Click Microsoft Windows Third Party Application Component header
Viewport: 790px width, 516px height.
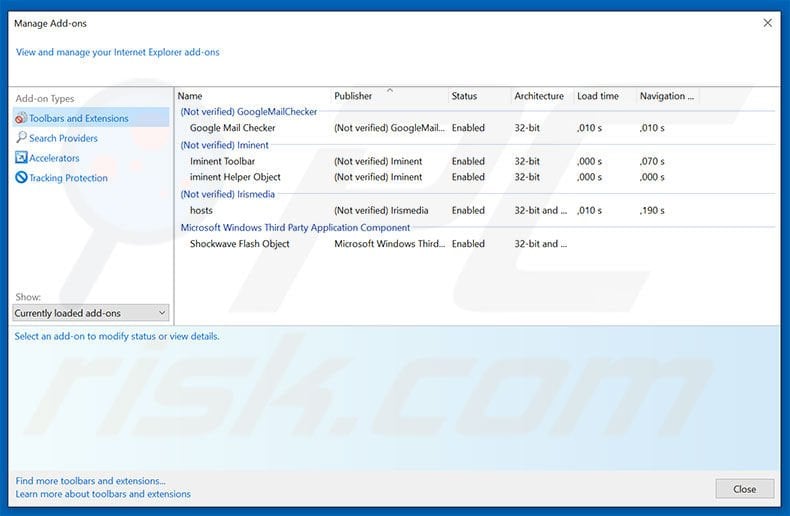click(295, 228)
